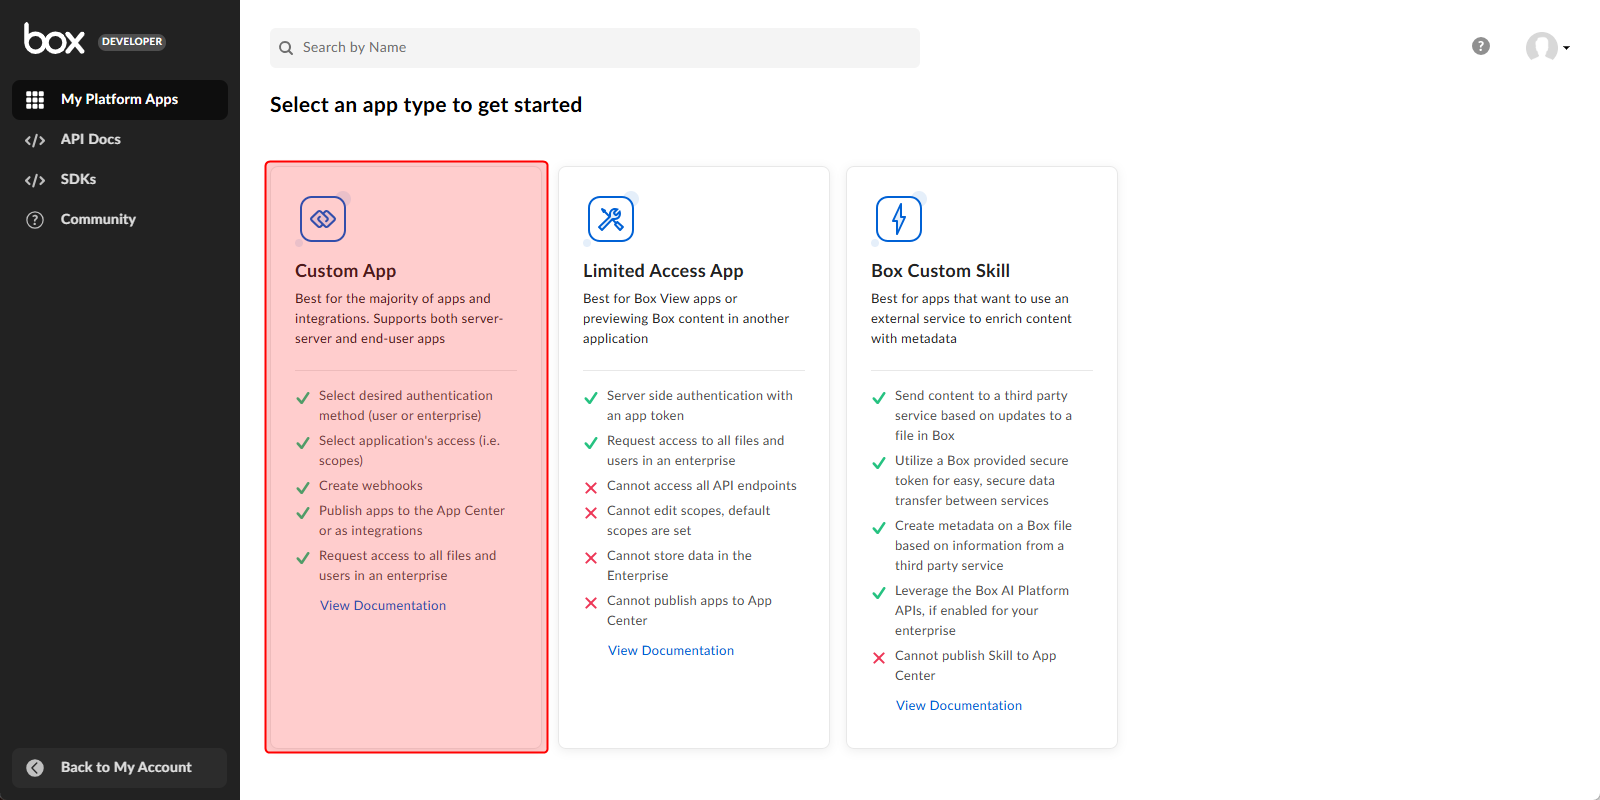Click red X beside 'Cannot access all API endpoints'

(x=591, y=488)
